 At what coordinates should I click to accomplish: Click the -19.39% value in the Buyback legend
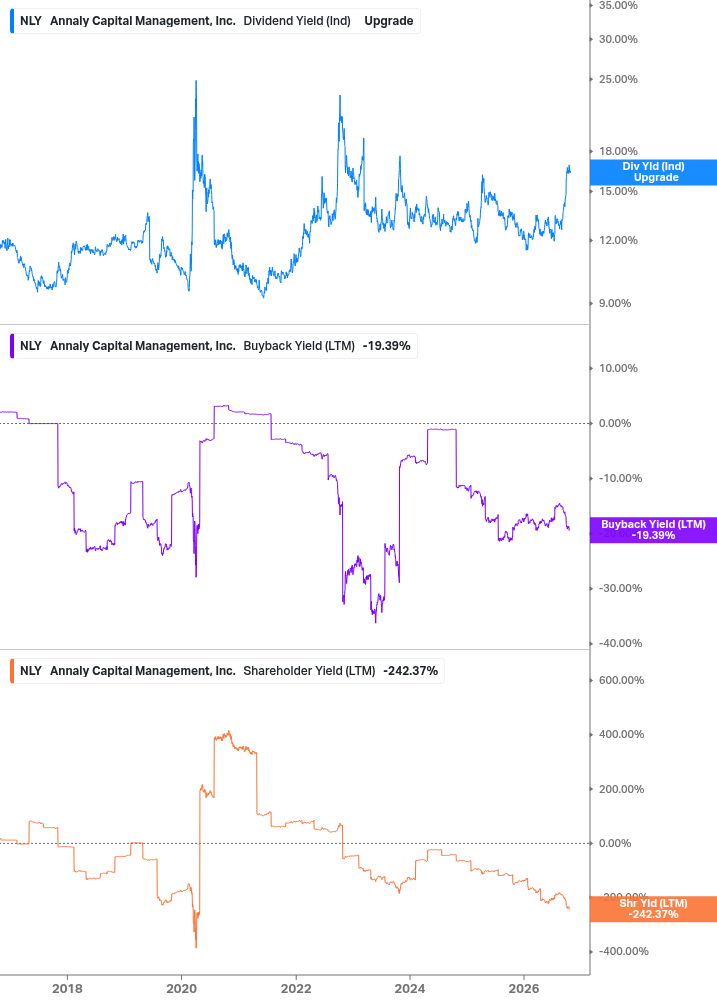click(x=386, y=346)
